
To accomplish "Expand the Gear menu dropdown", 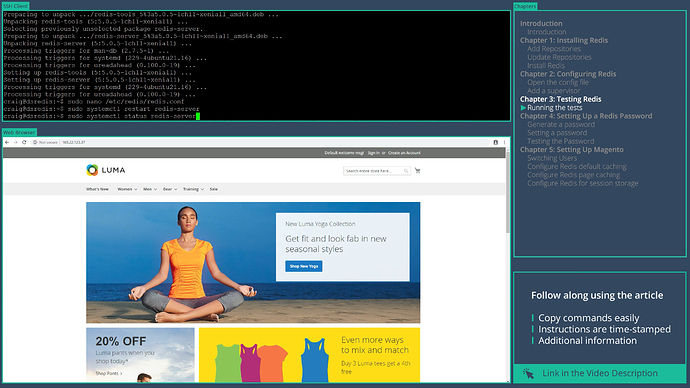I will 170,189.
